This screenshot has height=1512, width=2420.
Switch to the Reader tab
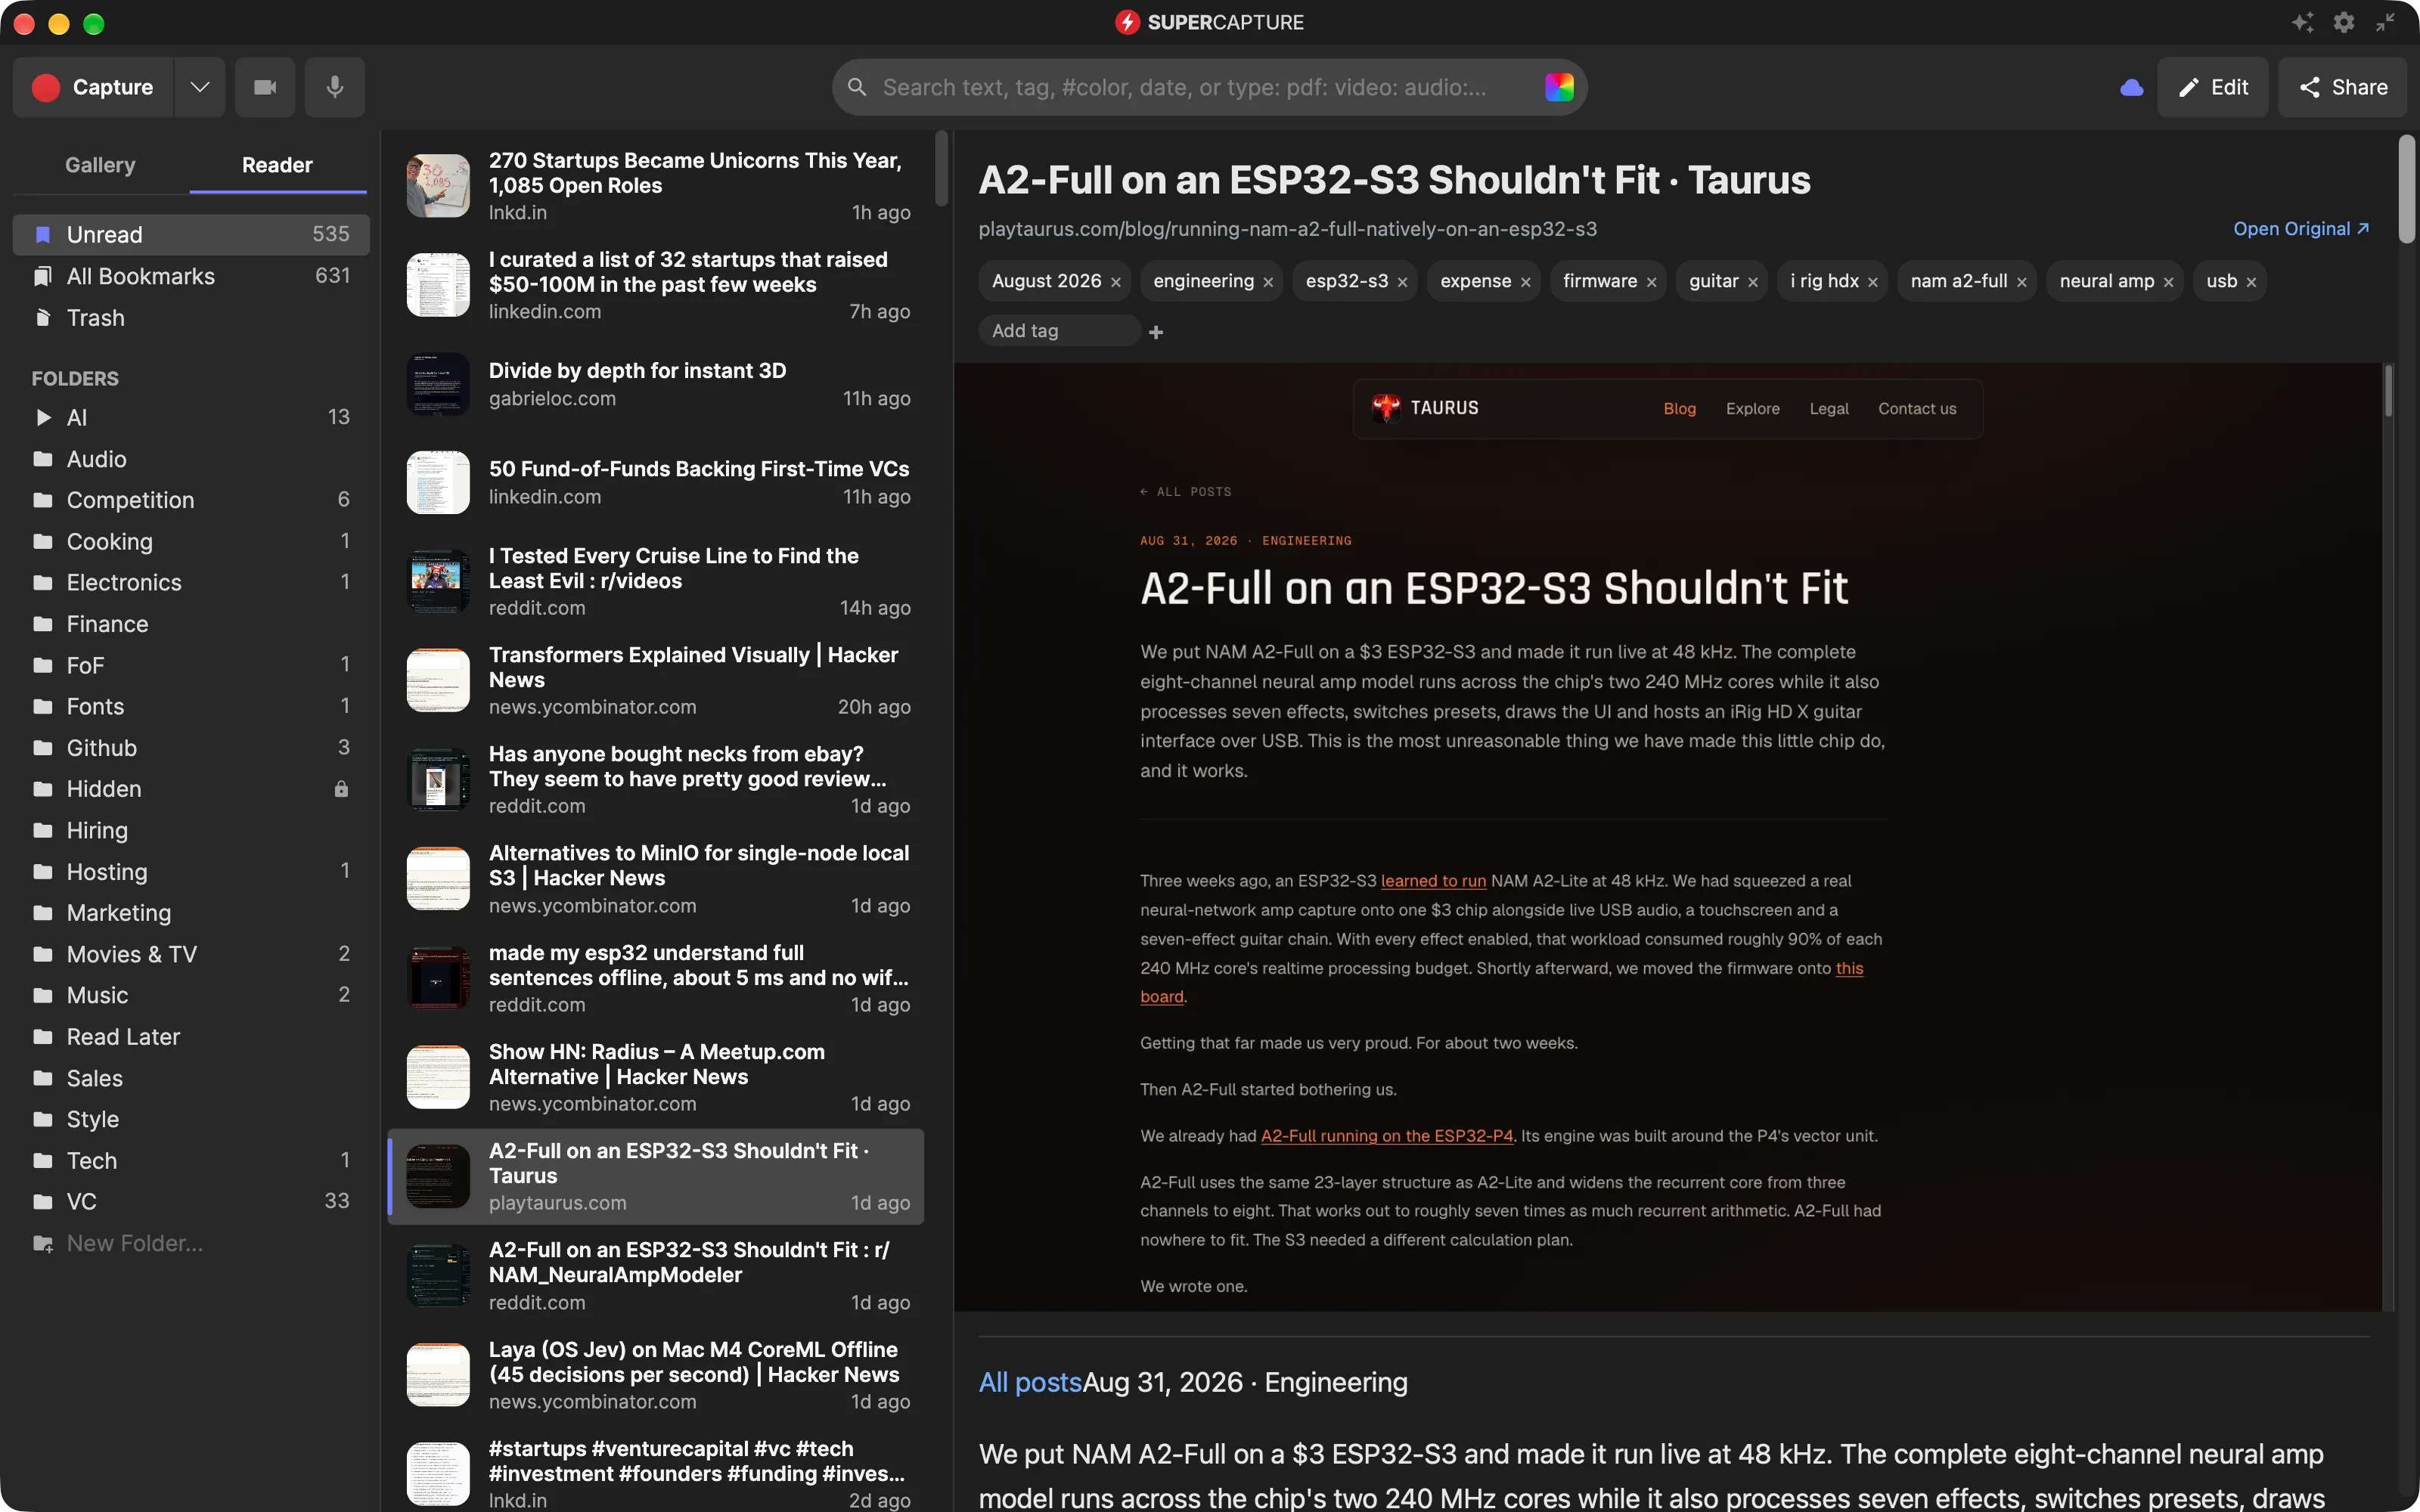click(277, 165)
